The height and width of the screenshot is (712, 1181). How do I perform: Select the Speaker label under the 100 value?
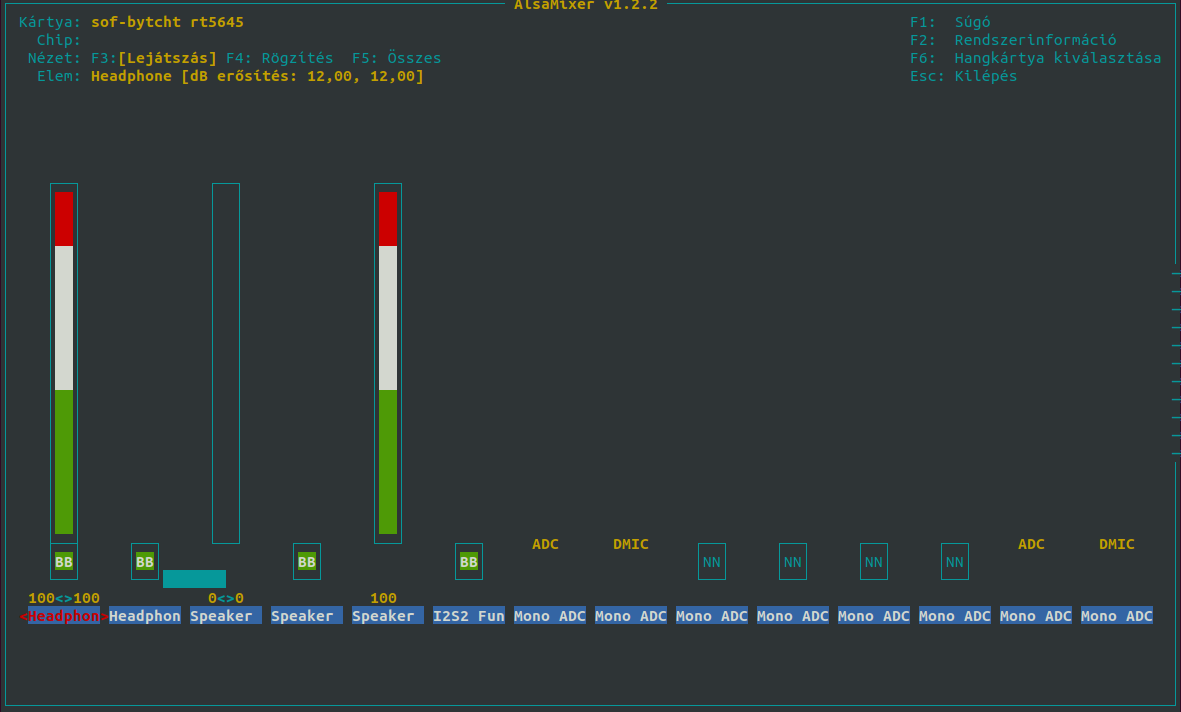pos(388,616)
